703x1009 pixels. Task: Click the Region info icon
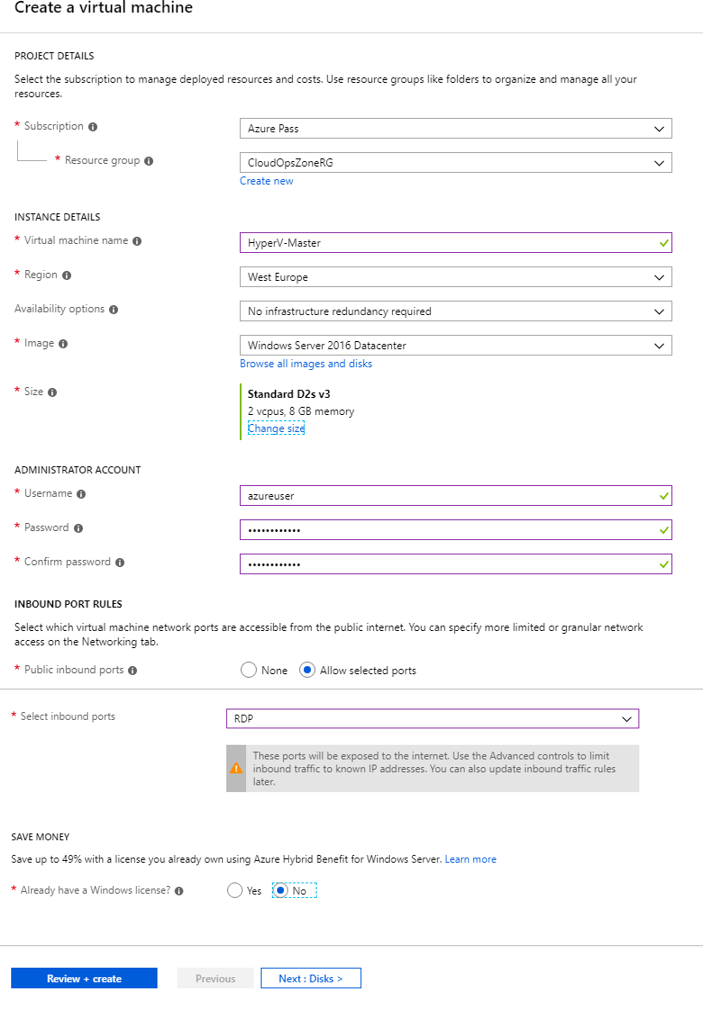point(67,275)
